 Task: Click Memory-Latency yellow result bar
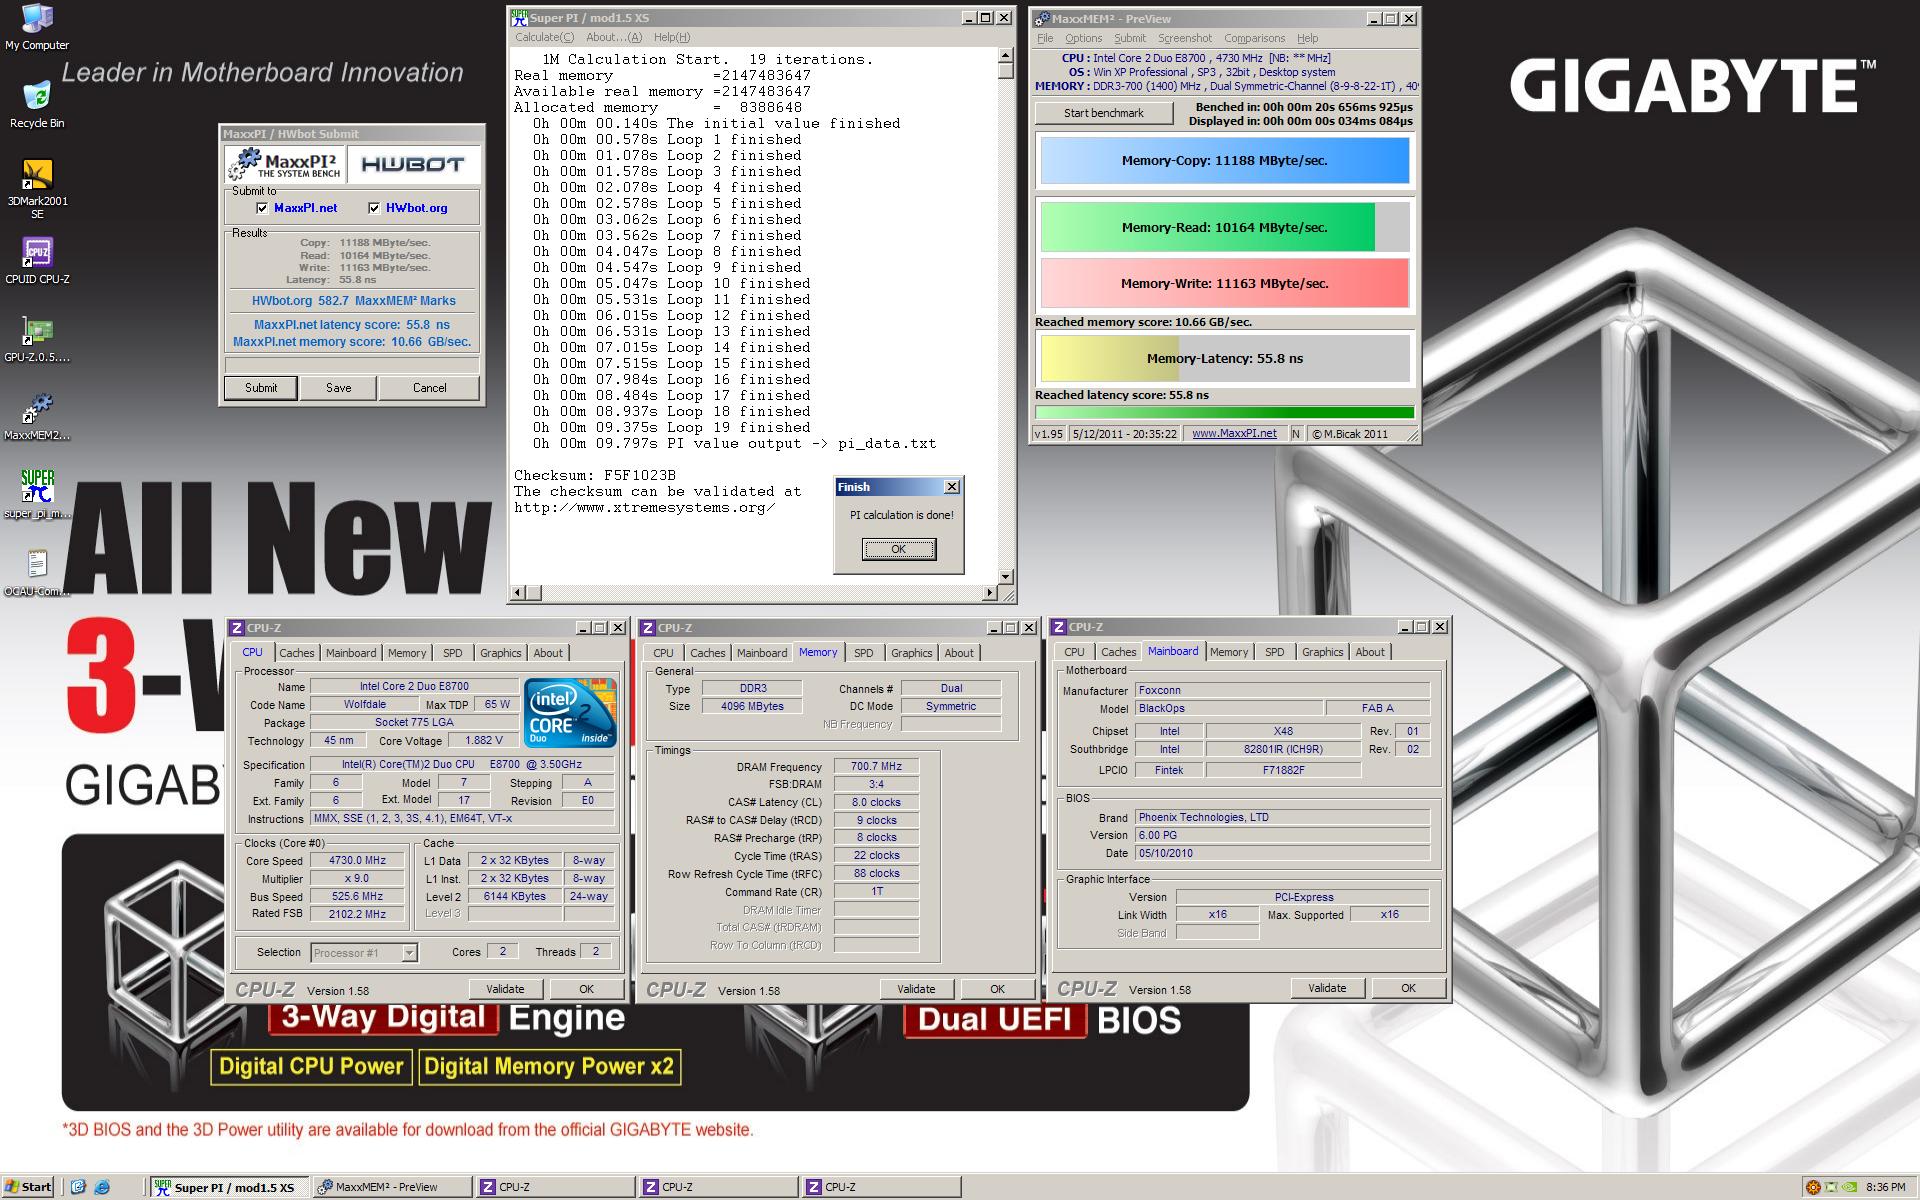click(1225, 358)
